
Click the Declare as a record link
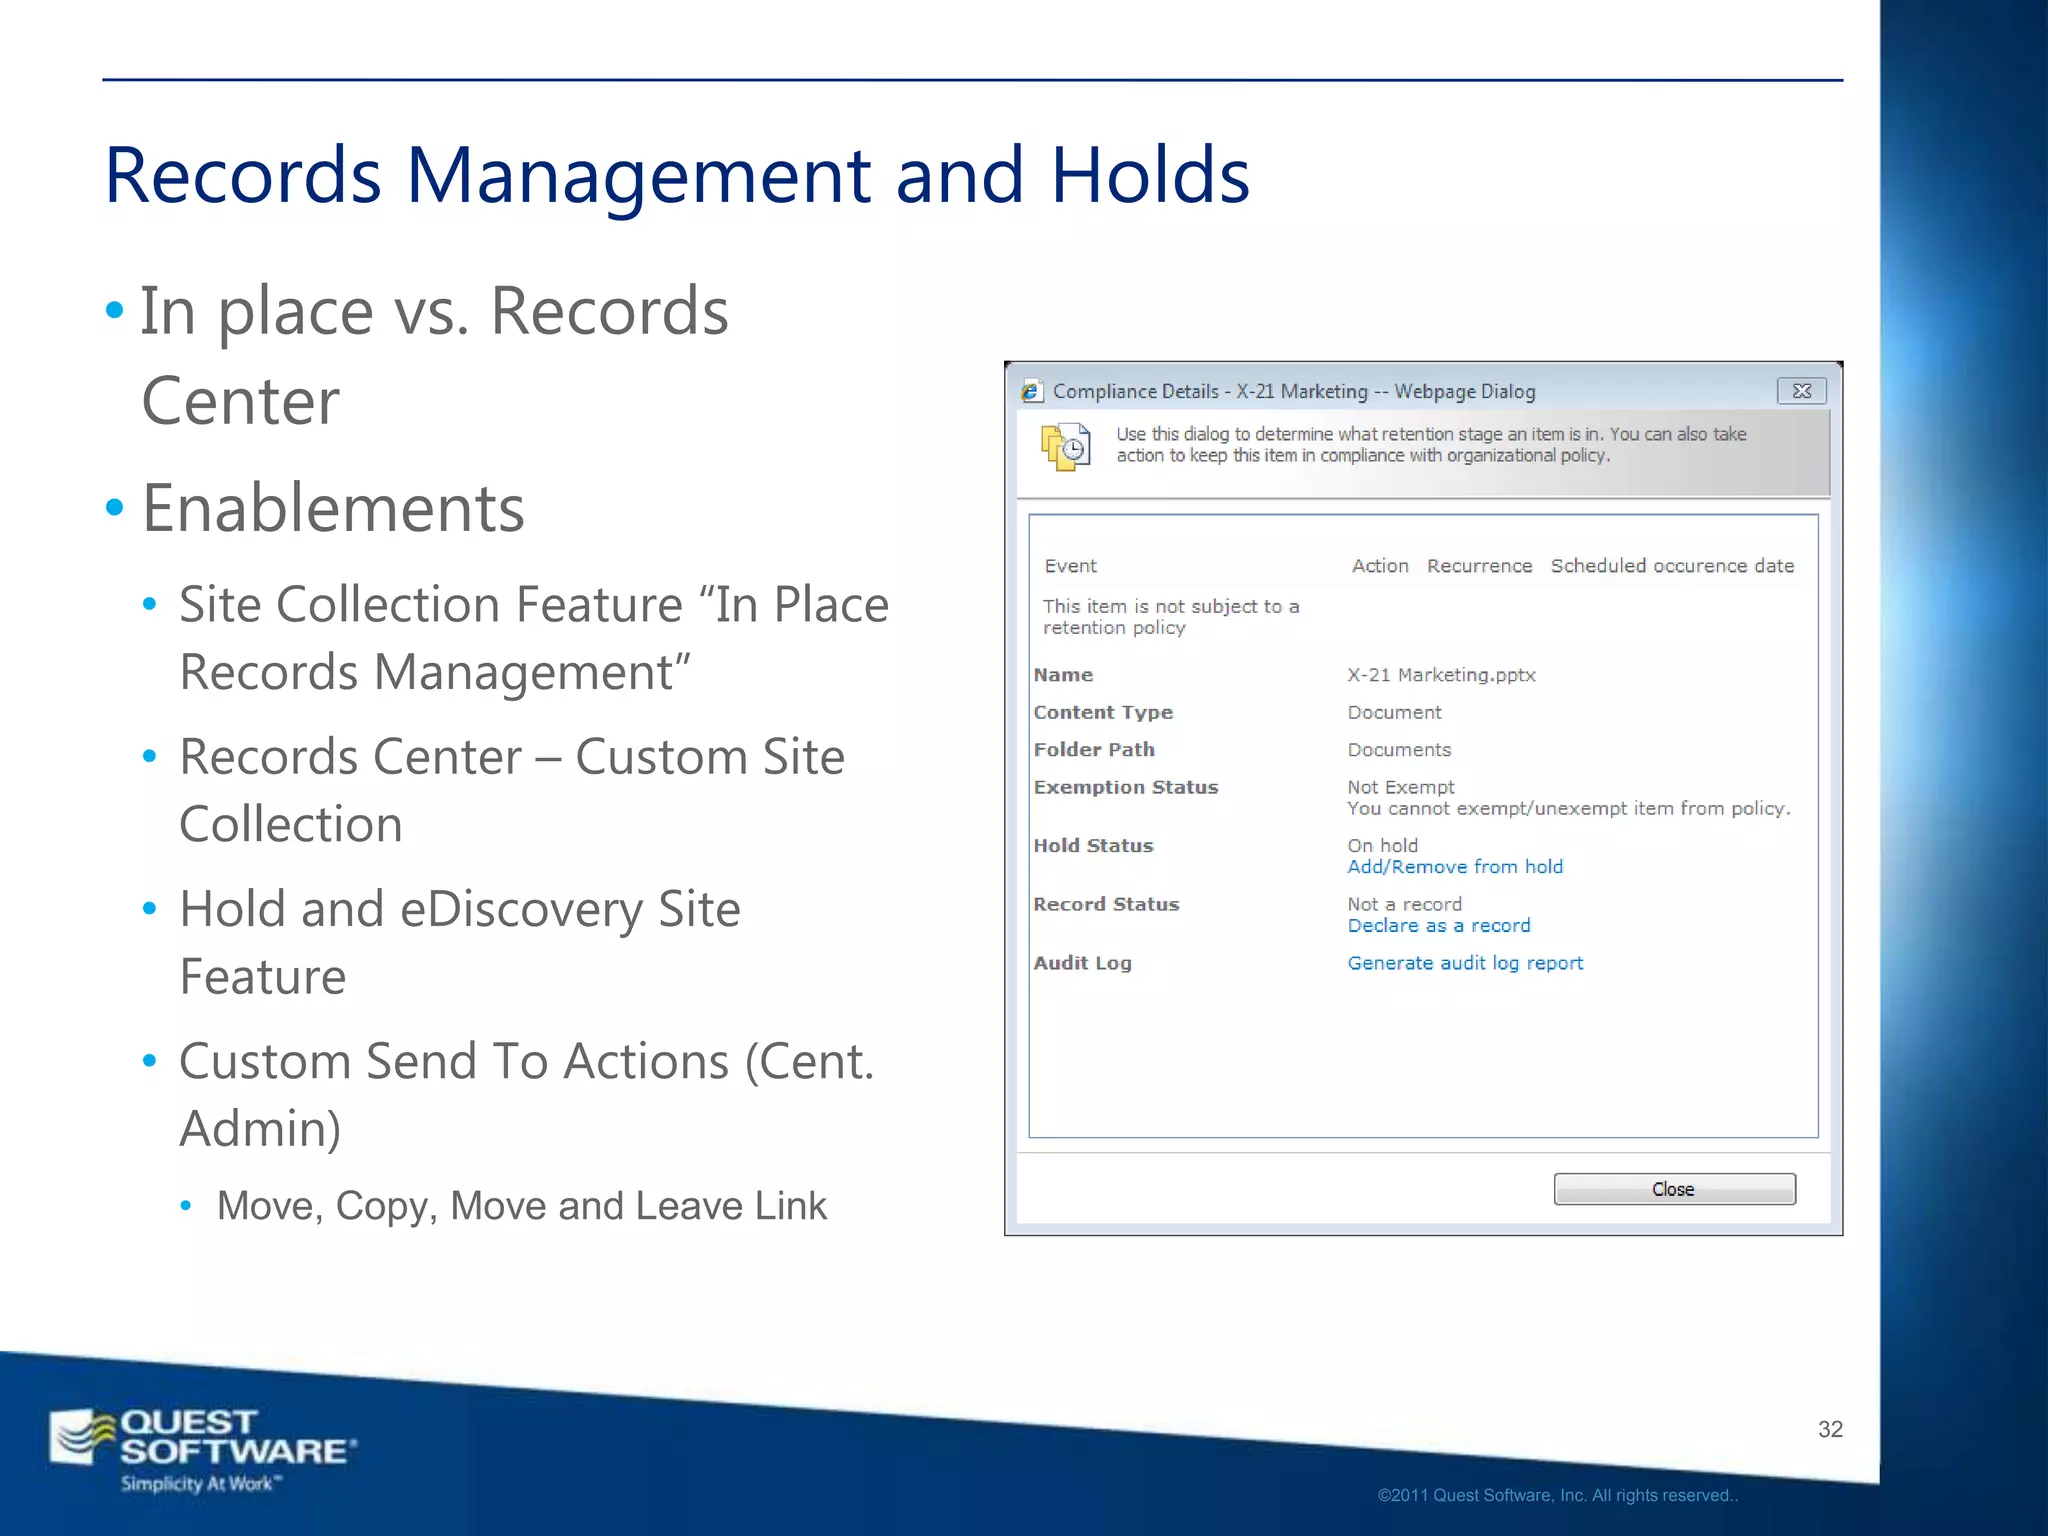(x=1439, y=926)
